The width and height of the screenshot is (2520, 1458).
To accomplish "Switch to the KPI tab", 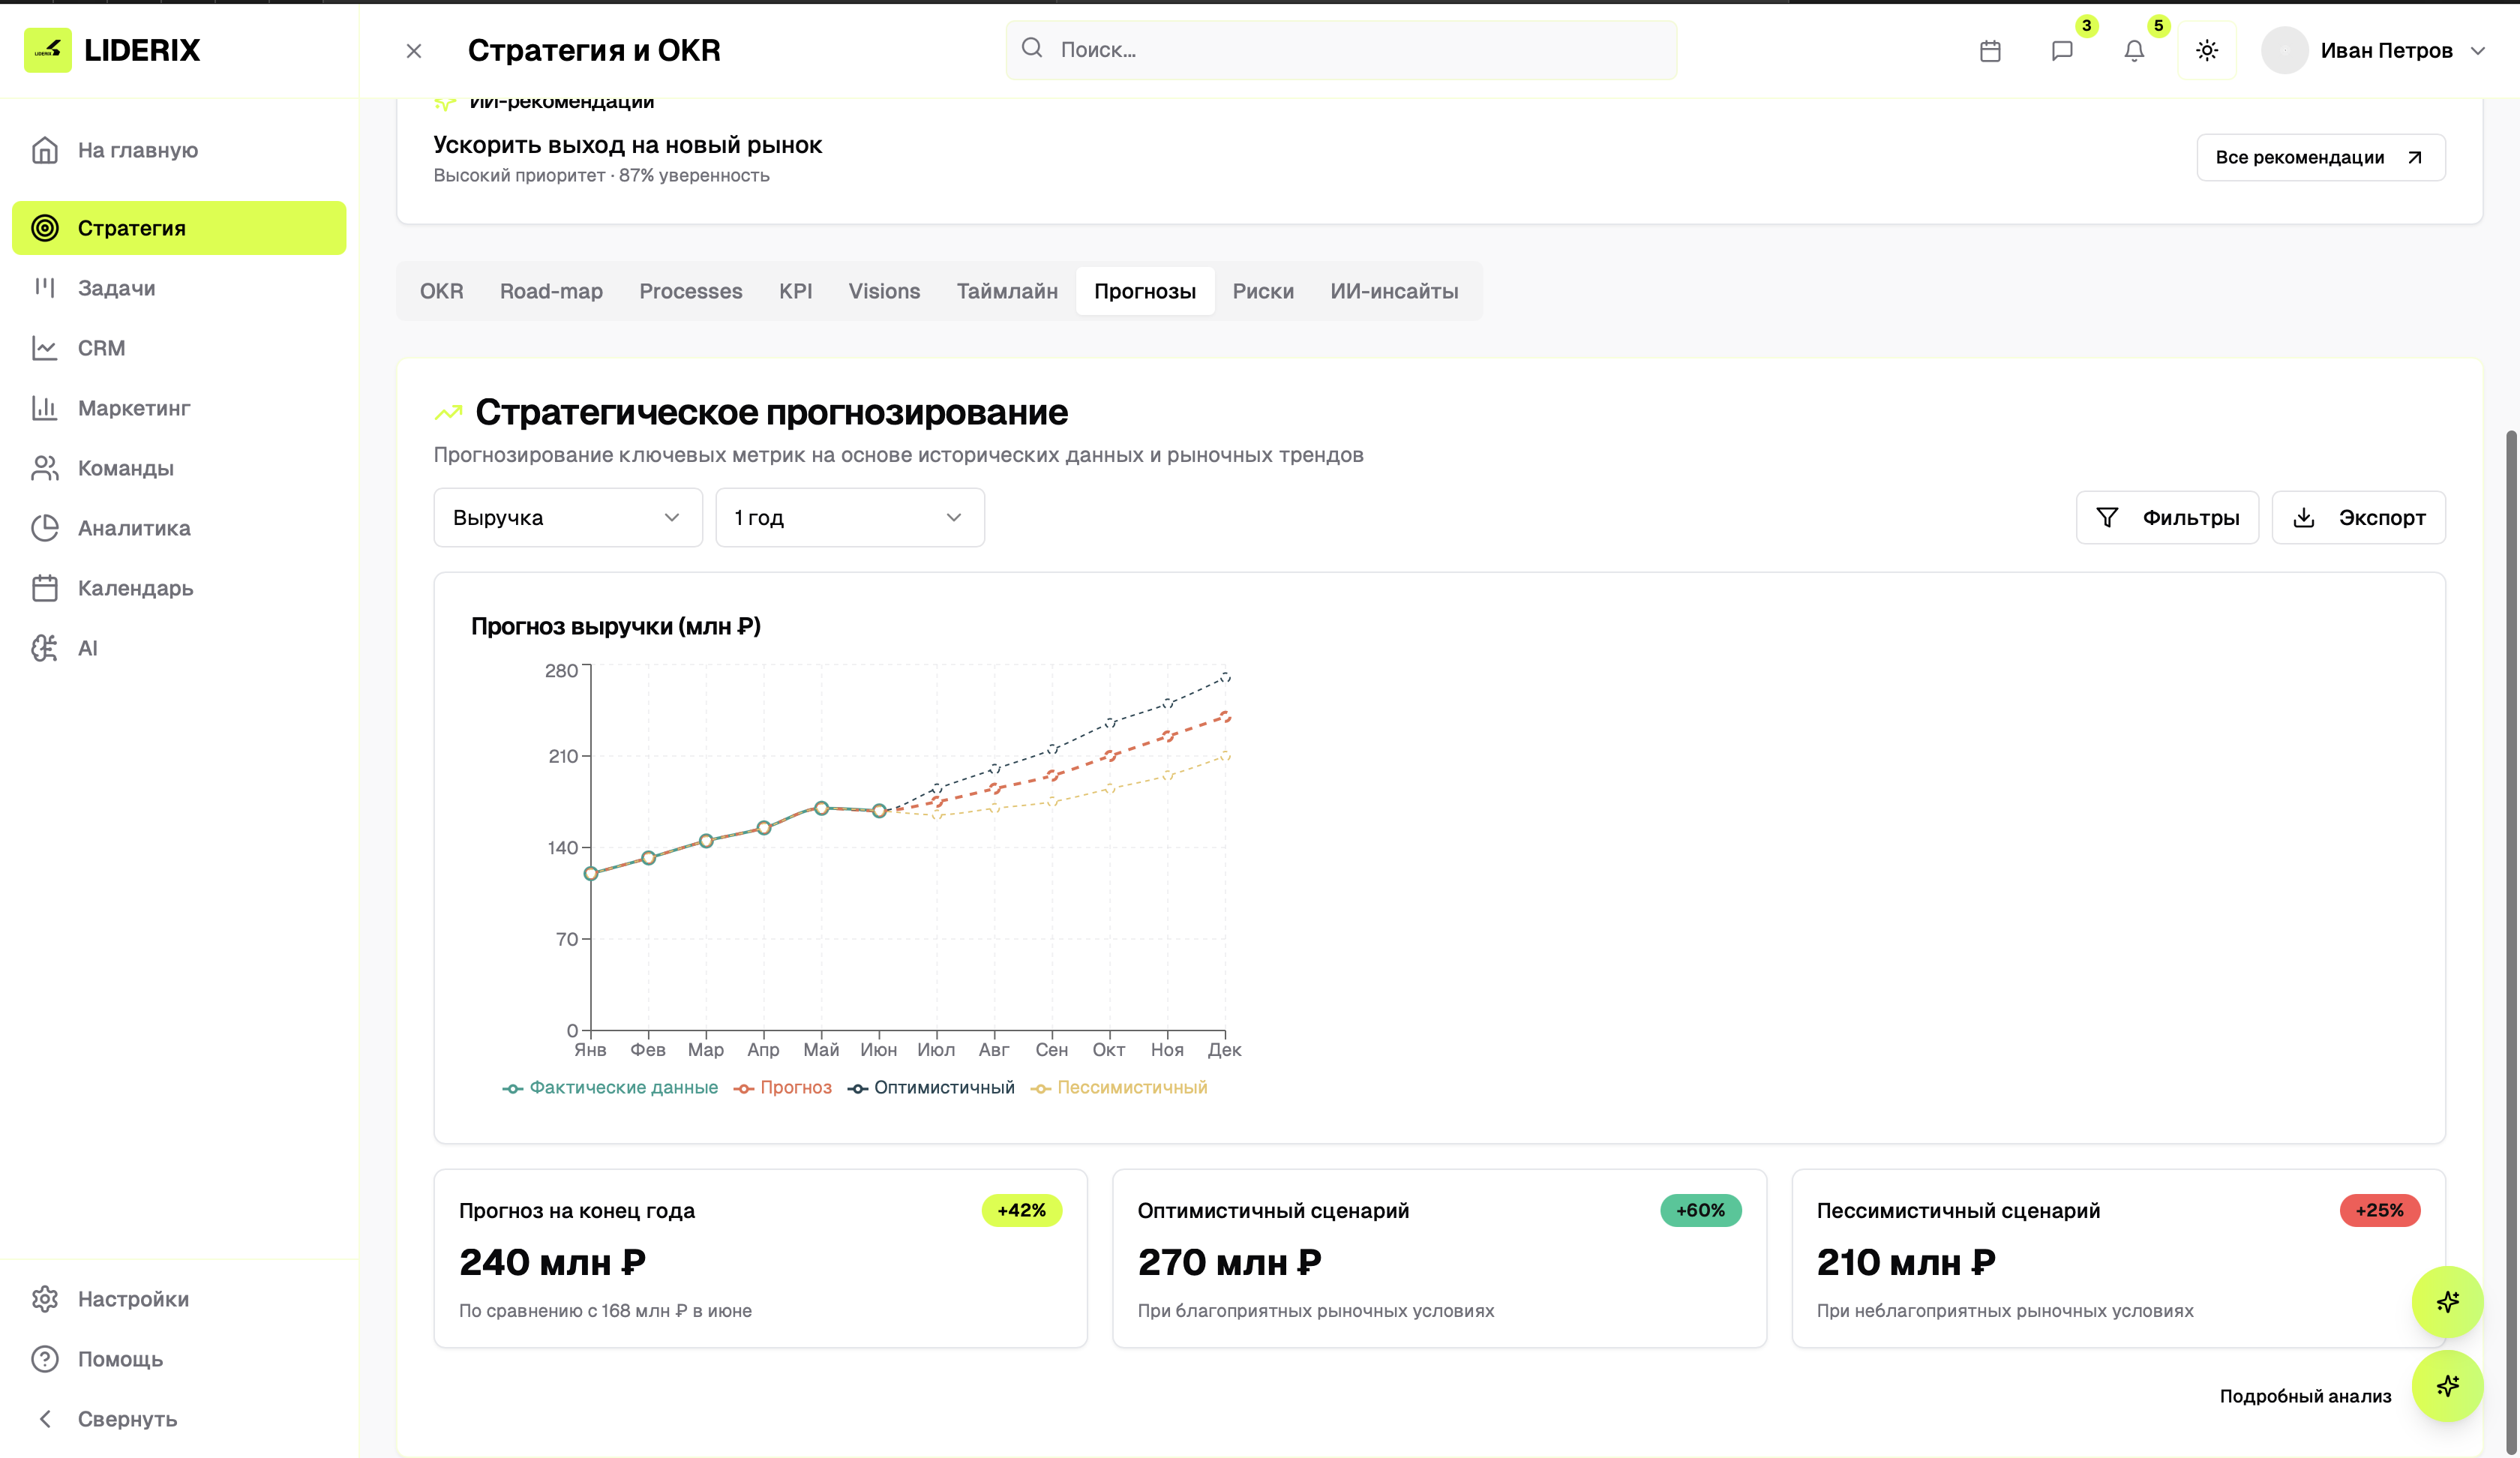I will [795, 291].
